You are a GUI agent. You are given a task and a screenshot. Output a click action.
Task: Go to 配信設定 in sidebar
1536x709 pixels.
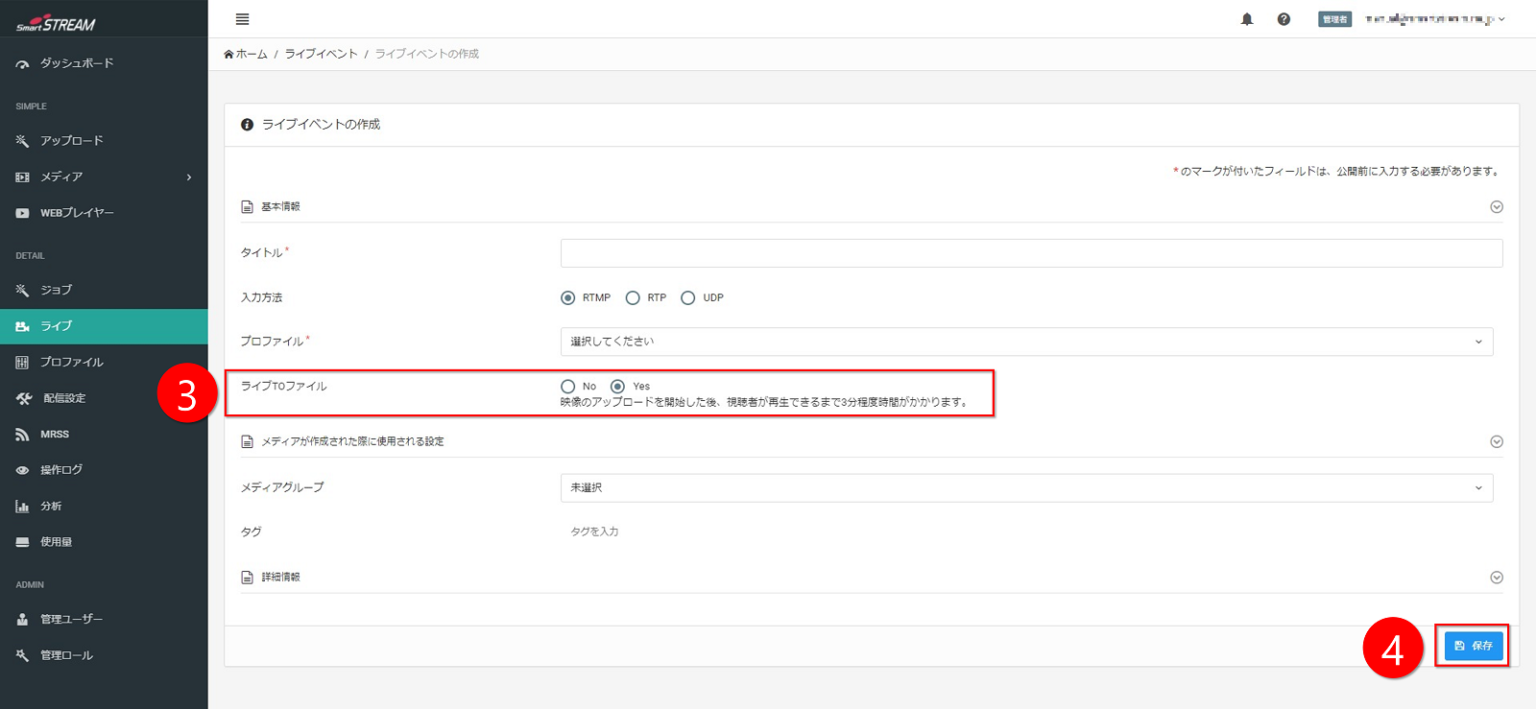[63, 398]
